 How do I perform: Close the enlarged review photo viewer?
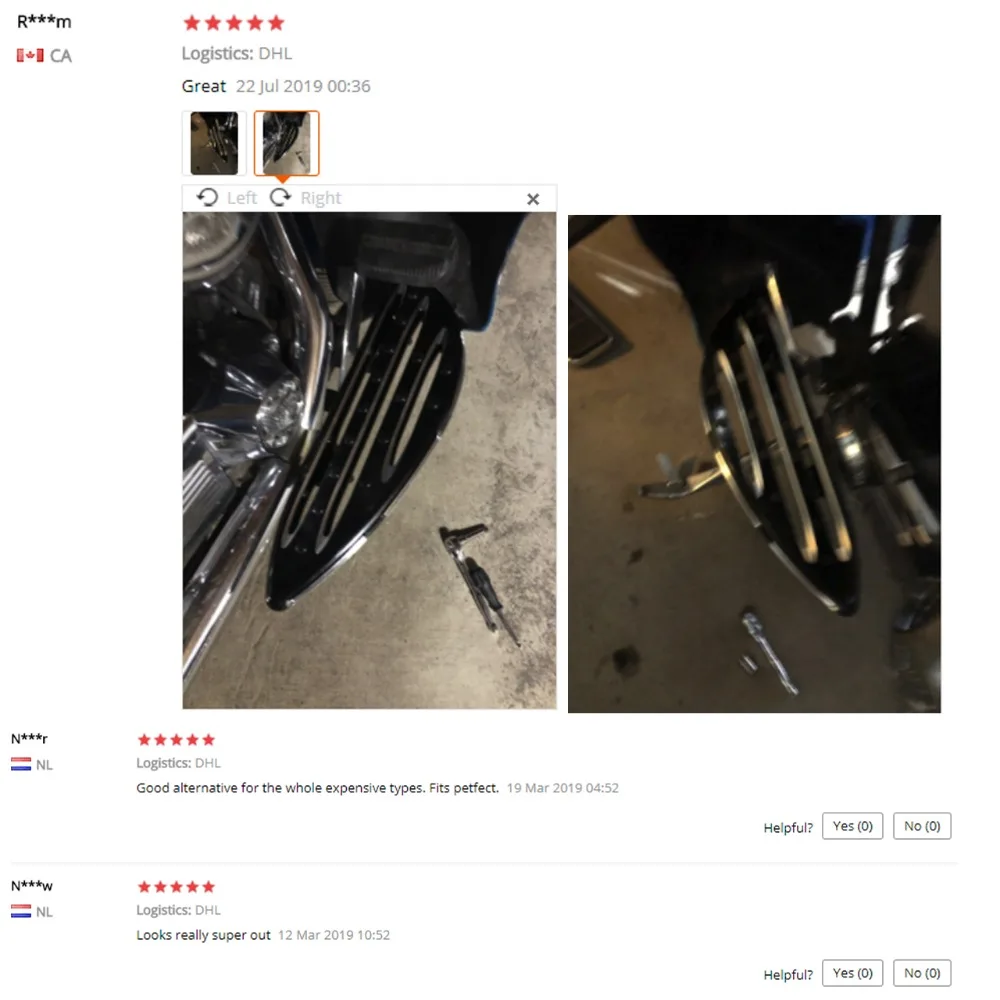point(533,200)
